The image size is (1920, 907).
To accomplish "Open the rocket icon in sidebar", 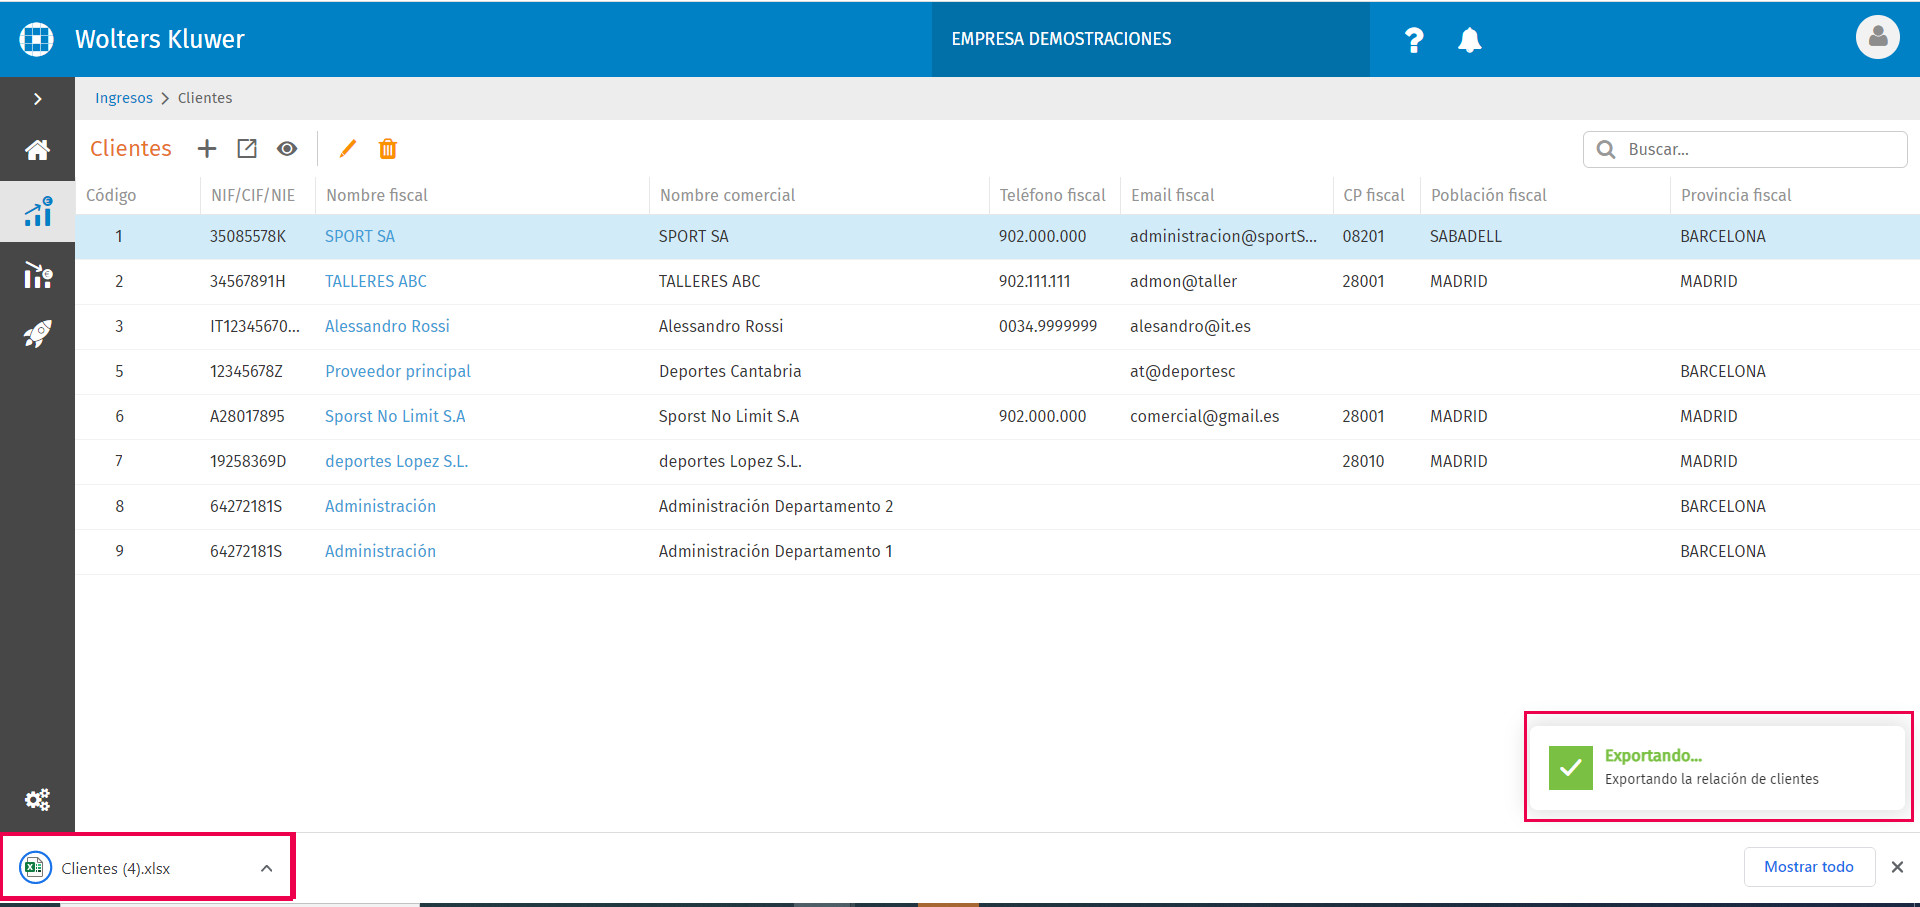I will pyautogui.click(x=38, y=334).
